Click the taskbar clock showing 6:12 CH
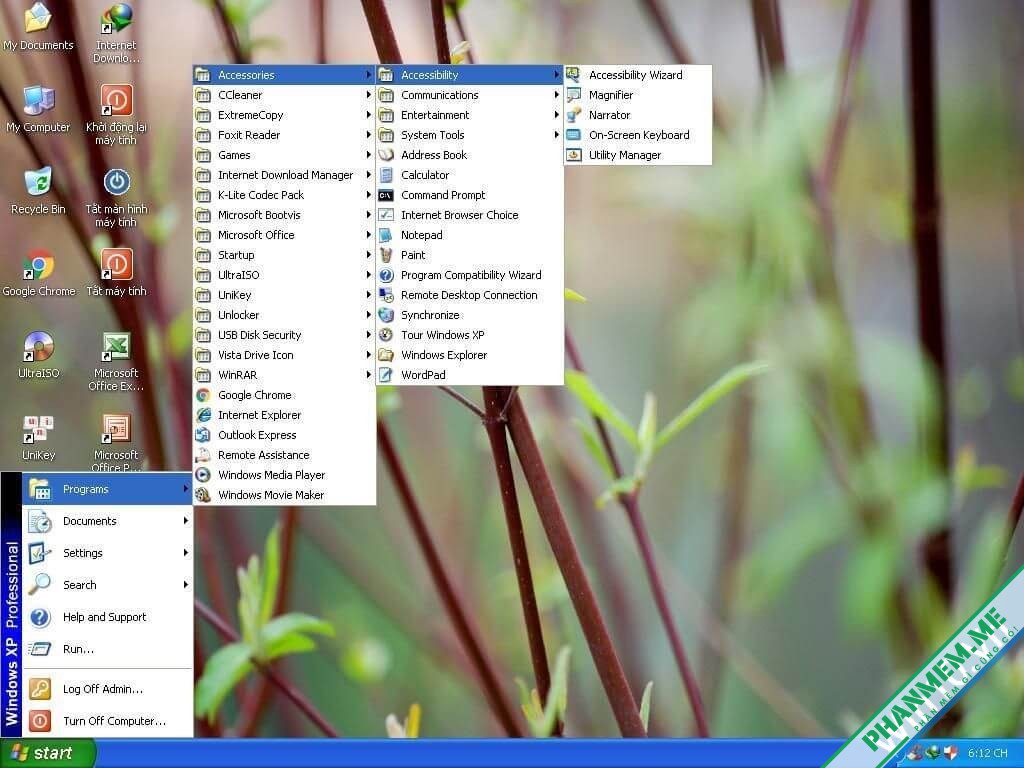 click(x=987, y=754)
